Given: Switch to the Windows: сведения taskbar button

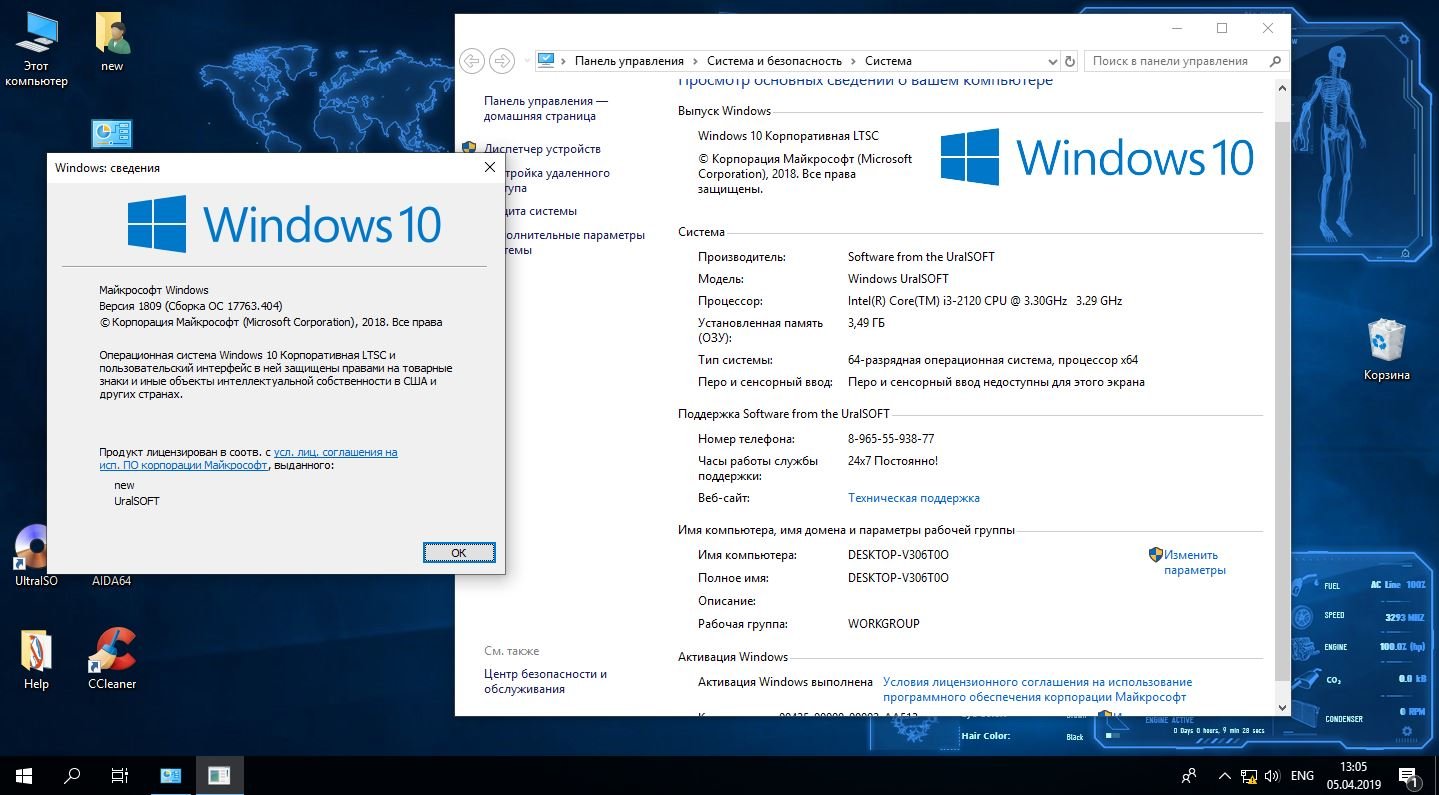Looking at the screenshot, I should tap(219, 775).
